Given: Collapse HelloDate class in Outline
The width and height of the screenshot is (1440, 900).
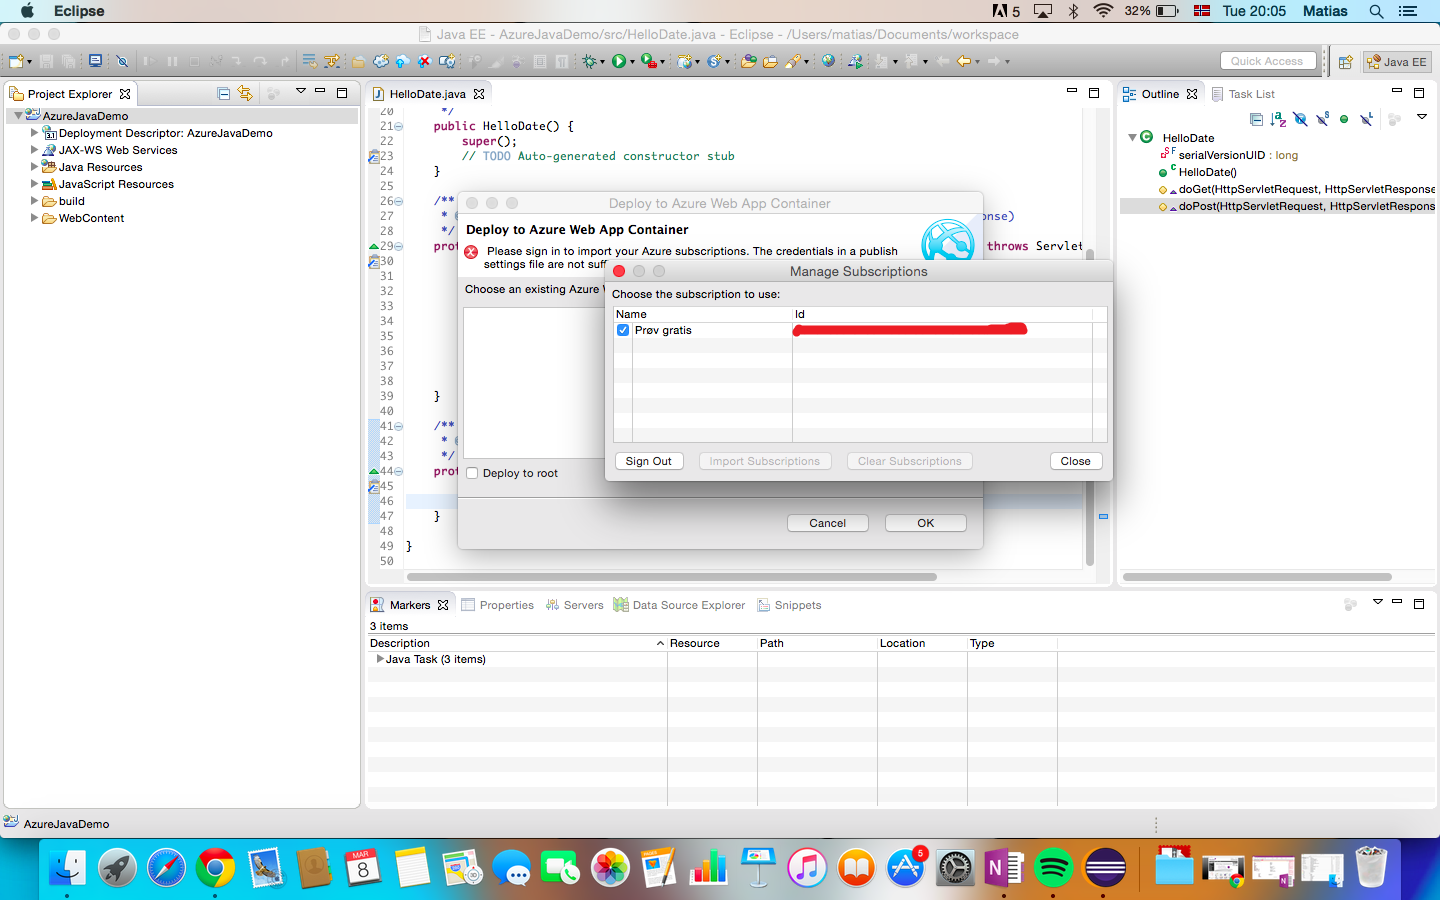Looking at the screenshot, I should (x=1132, y=137).
